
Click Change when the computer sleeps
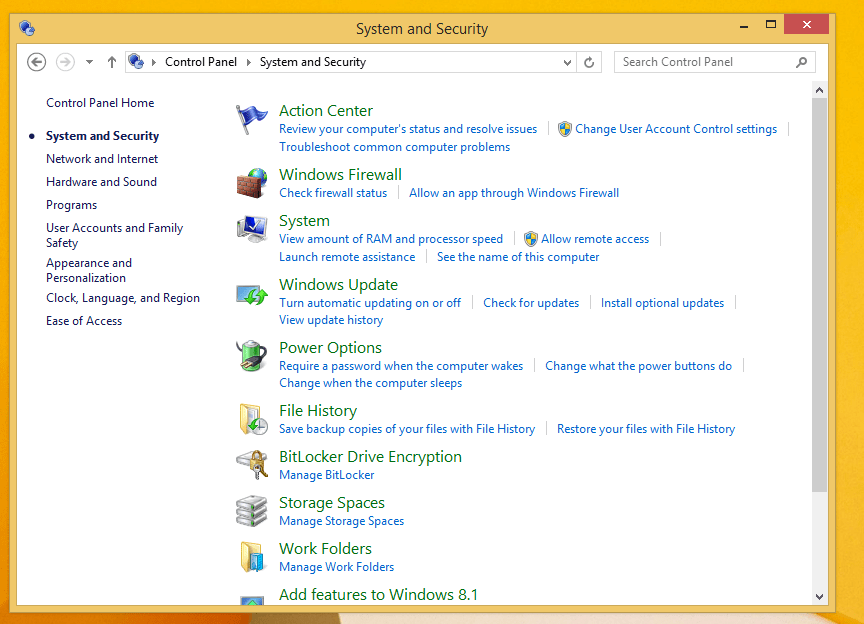pyautogui.click(x=371, y=383)
